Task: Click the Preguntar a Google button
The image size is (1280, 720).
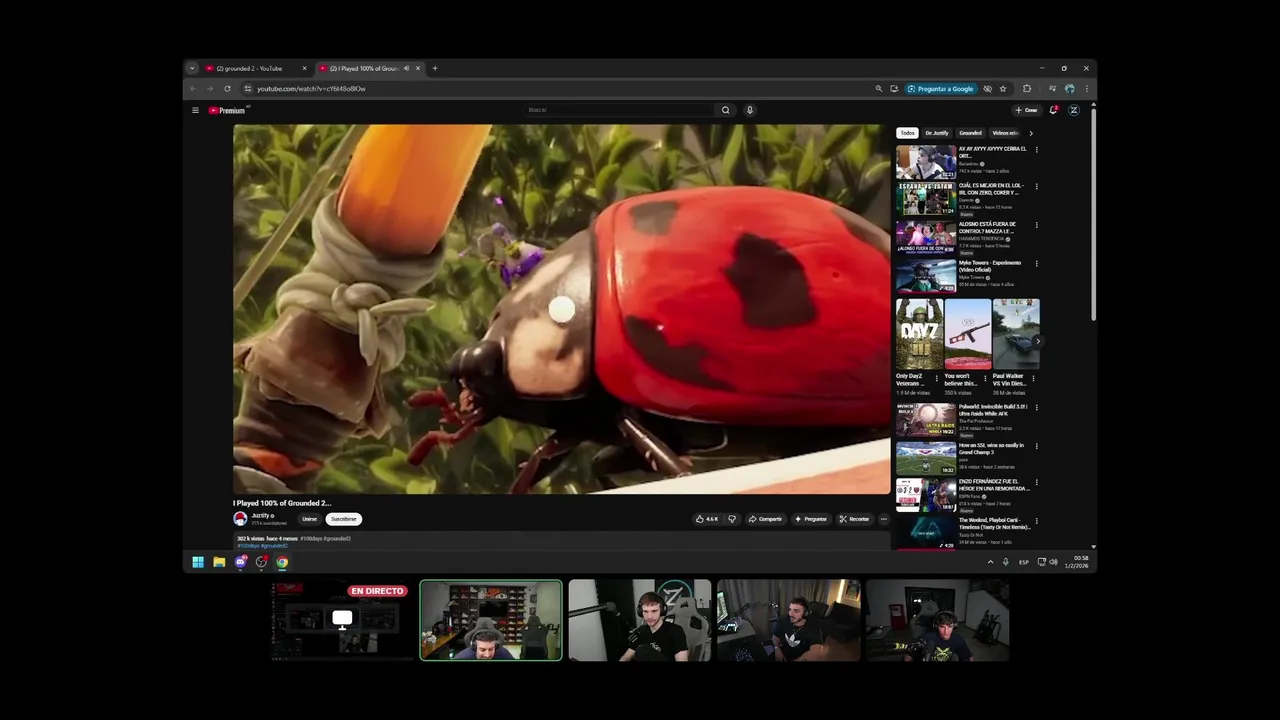Action: 941,88
